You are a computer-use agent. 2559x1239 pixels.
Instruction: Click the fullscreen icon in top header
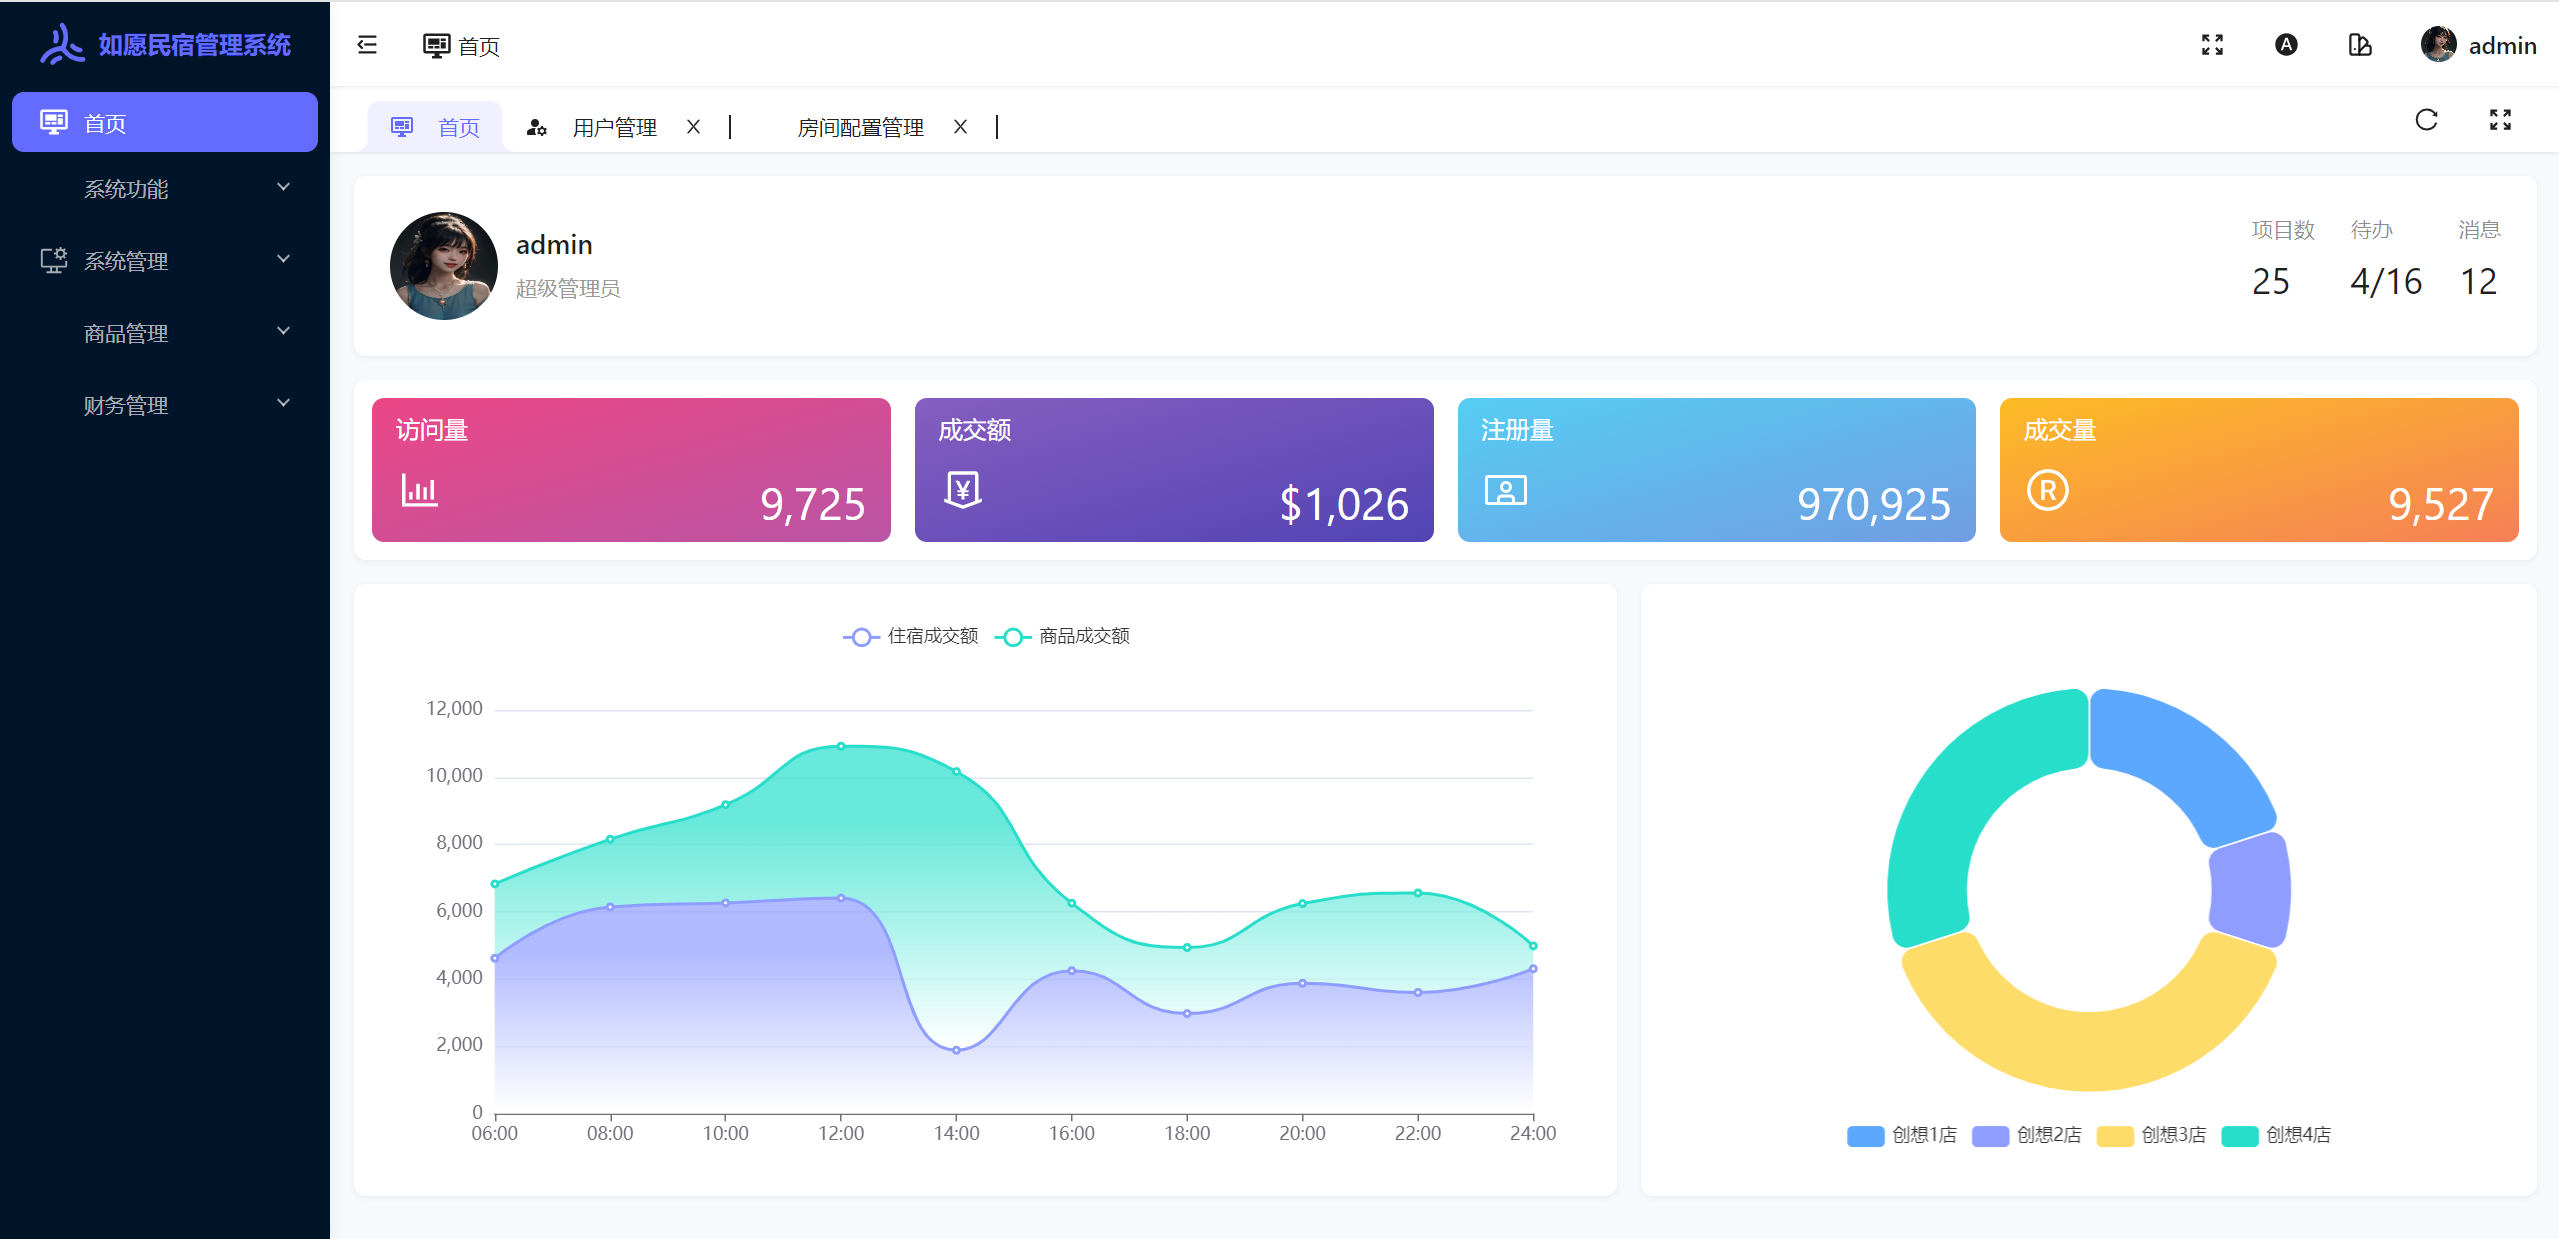[x=2212, y=45]
